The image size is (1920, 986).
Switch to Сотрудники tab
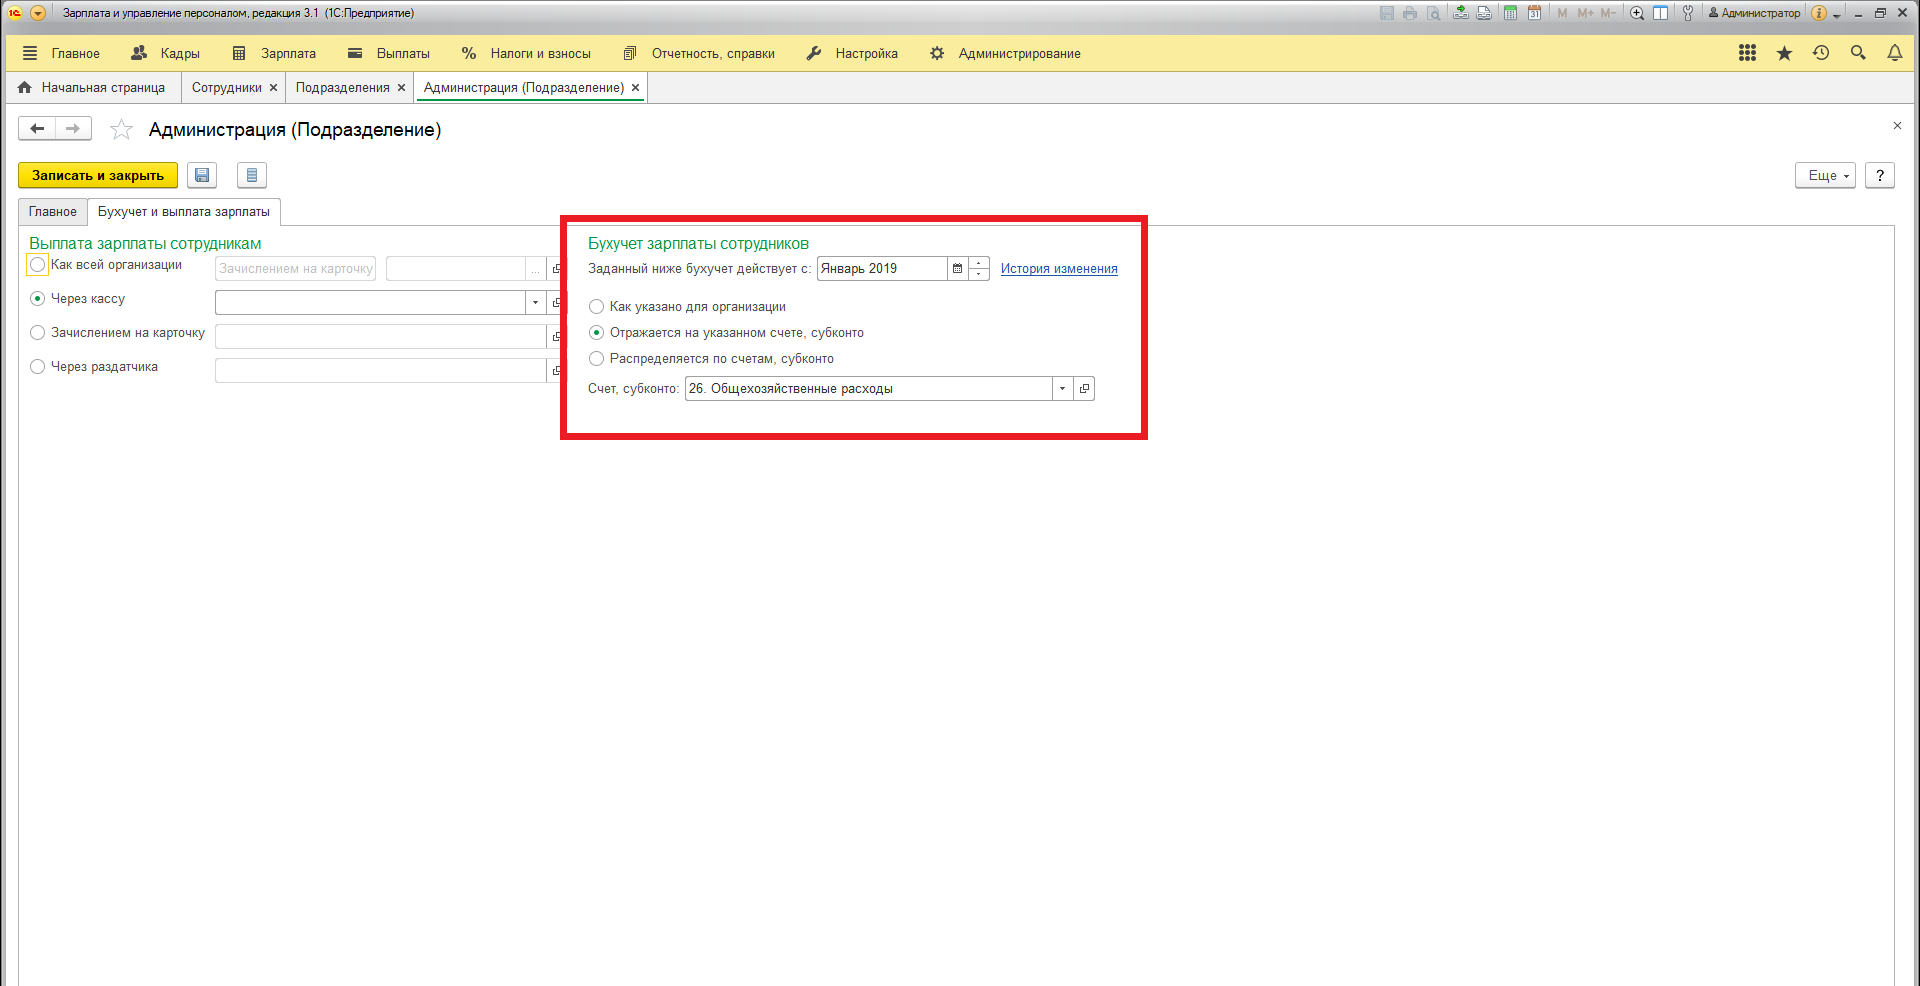click(227, 87)
